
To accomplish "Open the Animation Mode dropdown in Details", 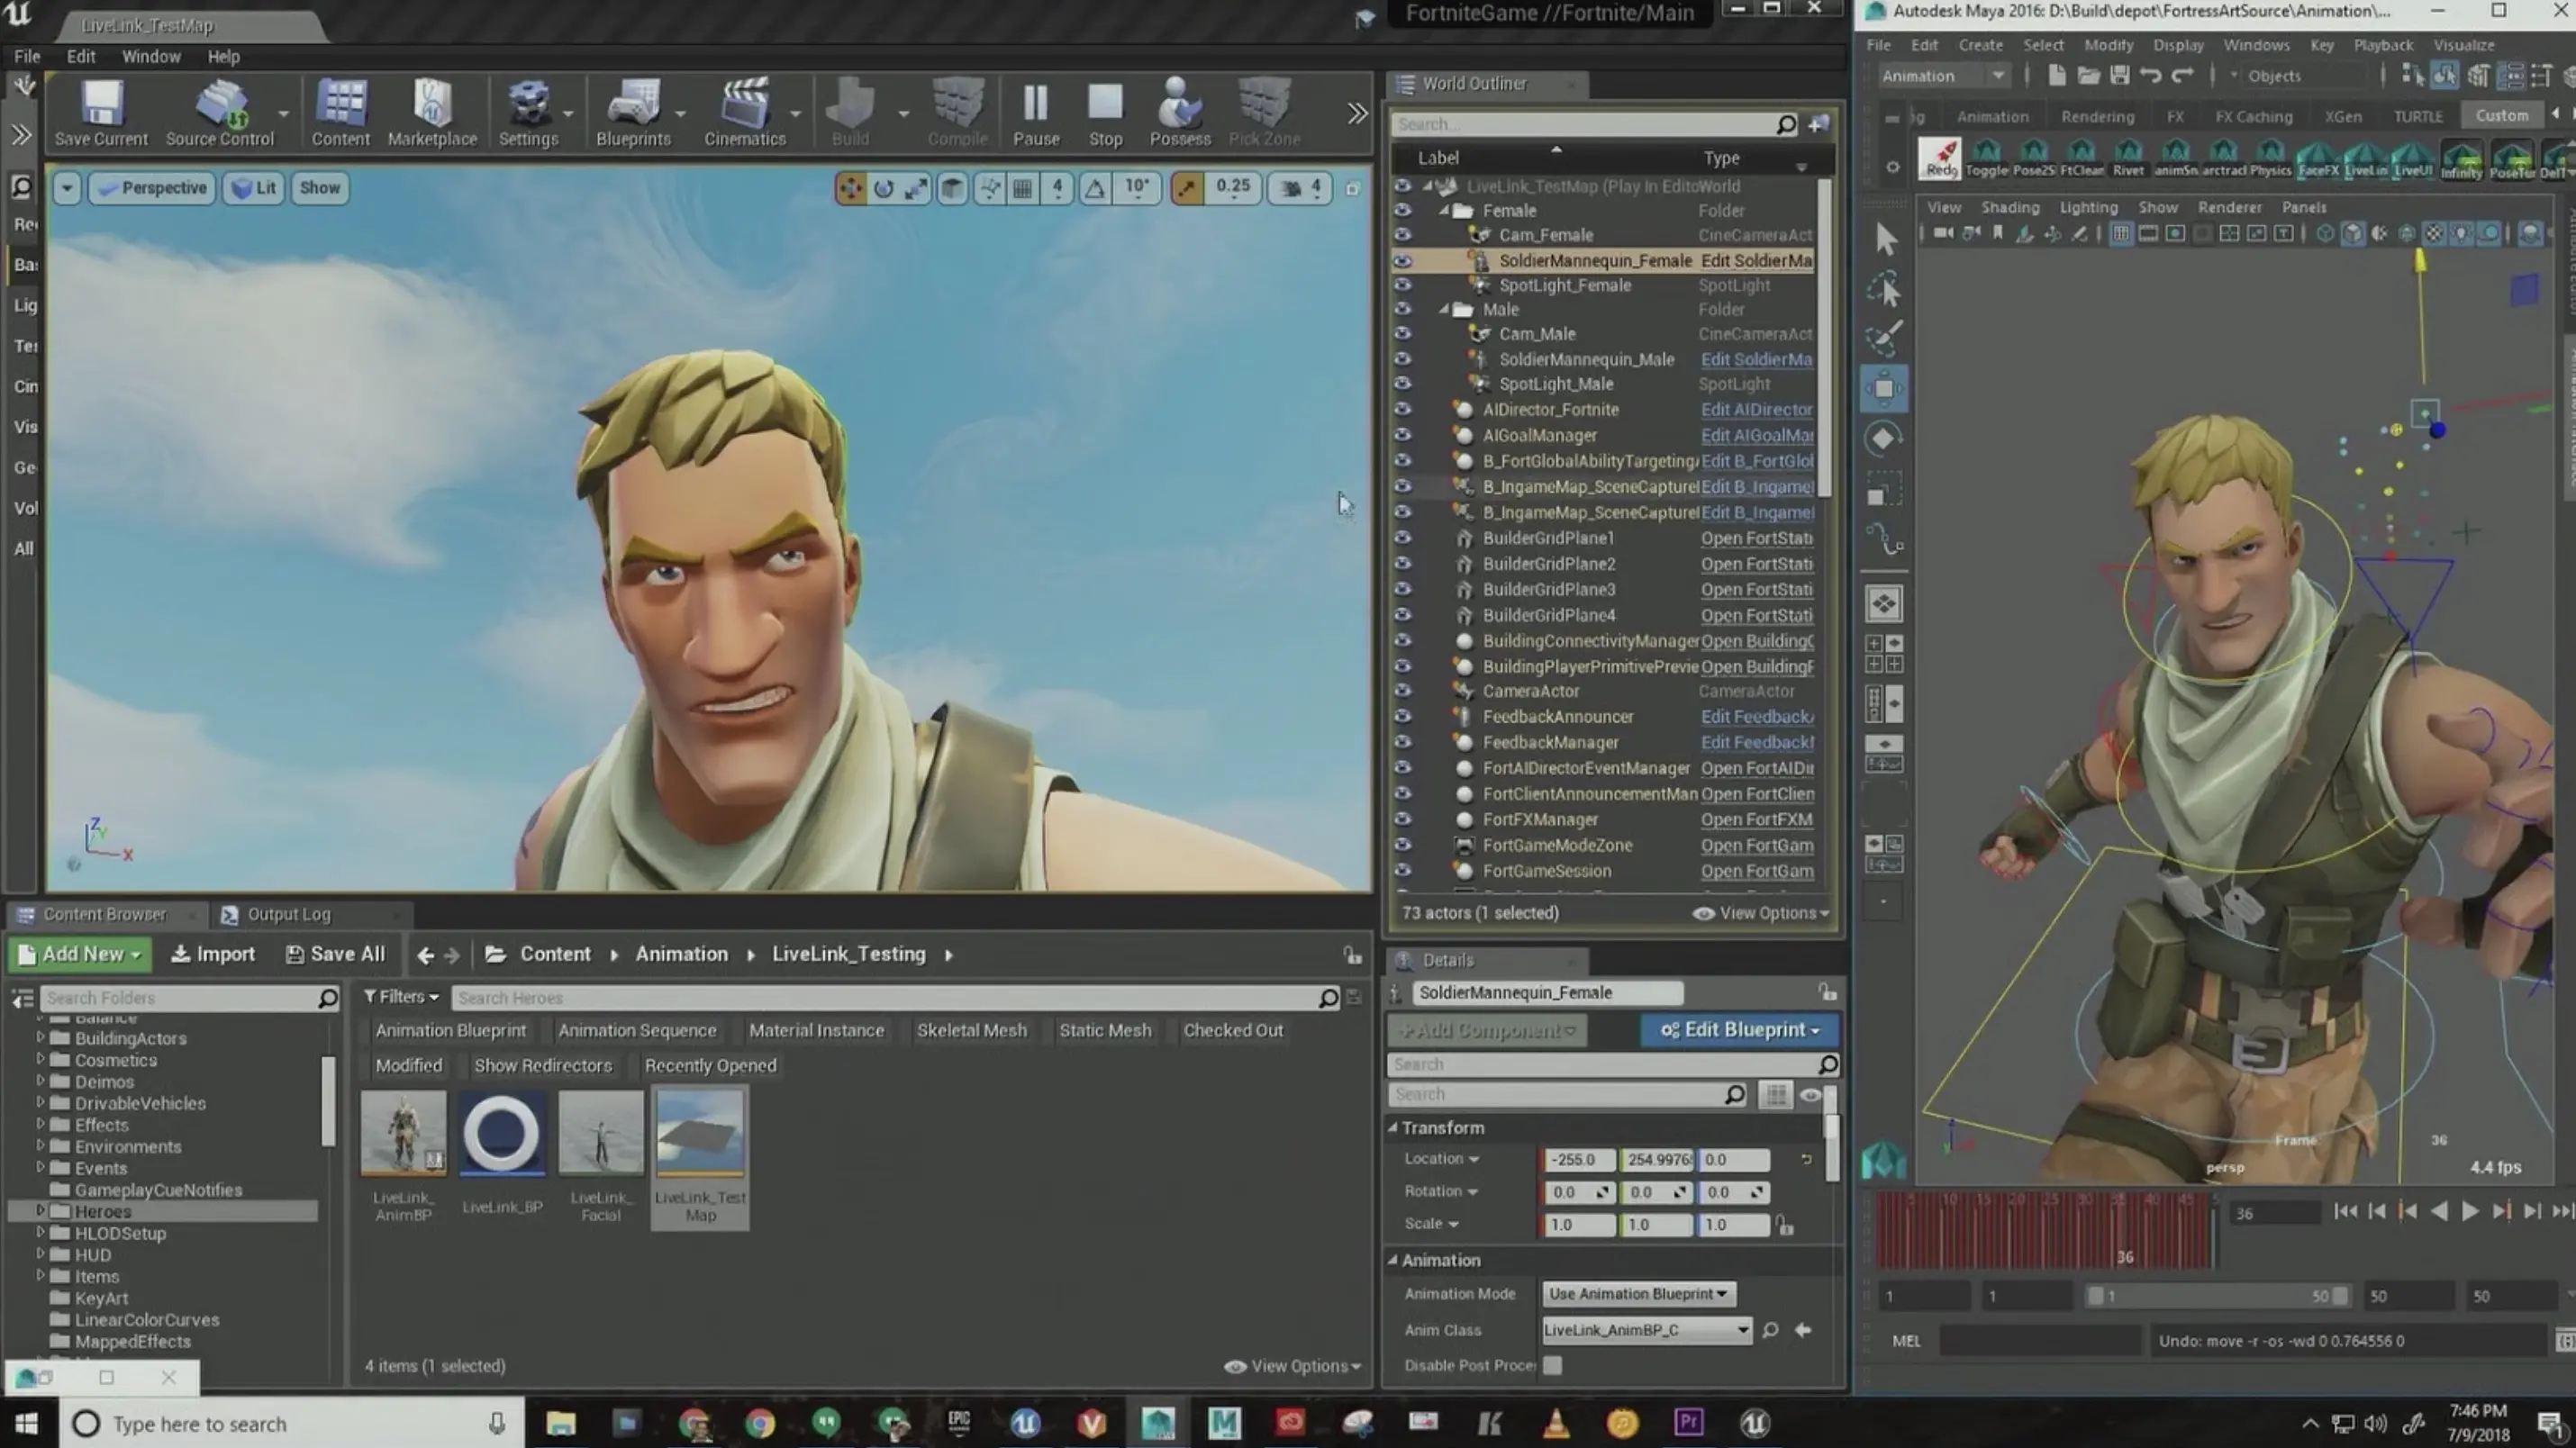I will (x=1637, y=1292).
